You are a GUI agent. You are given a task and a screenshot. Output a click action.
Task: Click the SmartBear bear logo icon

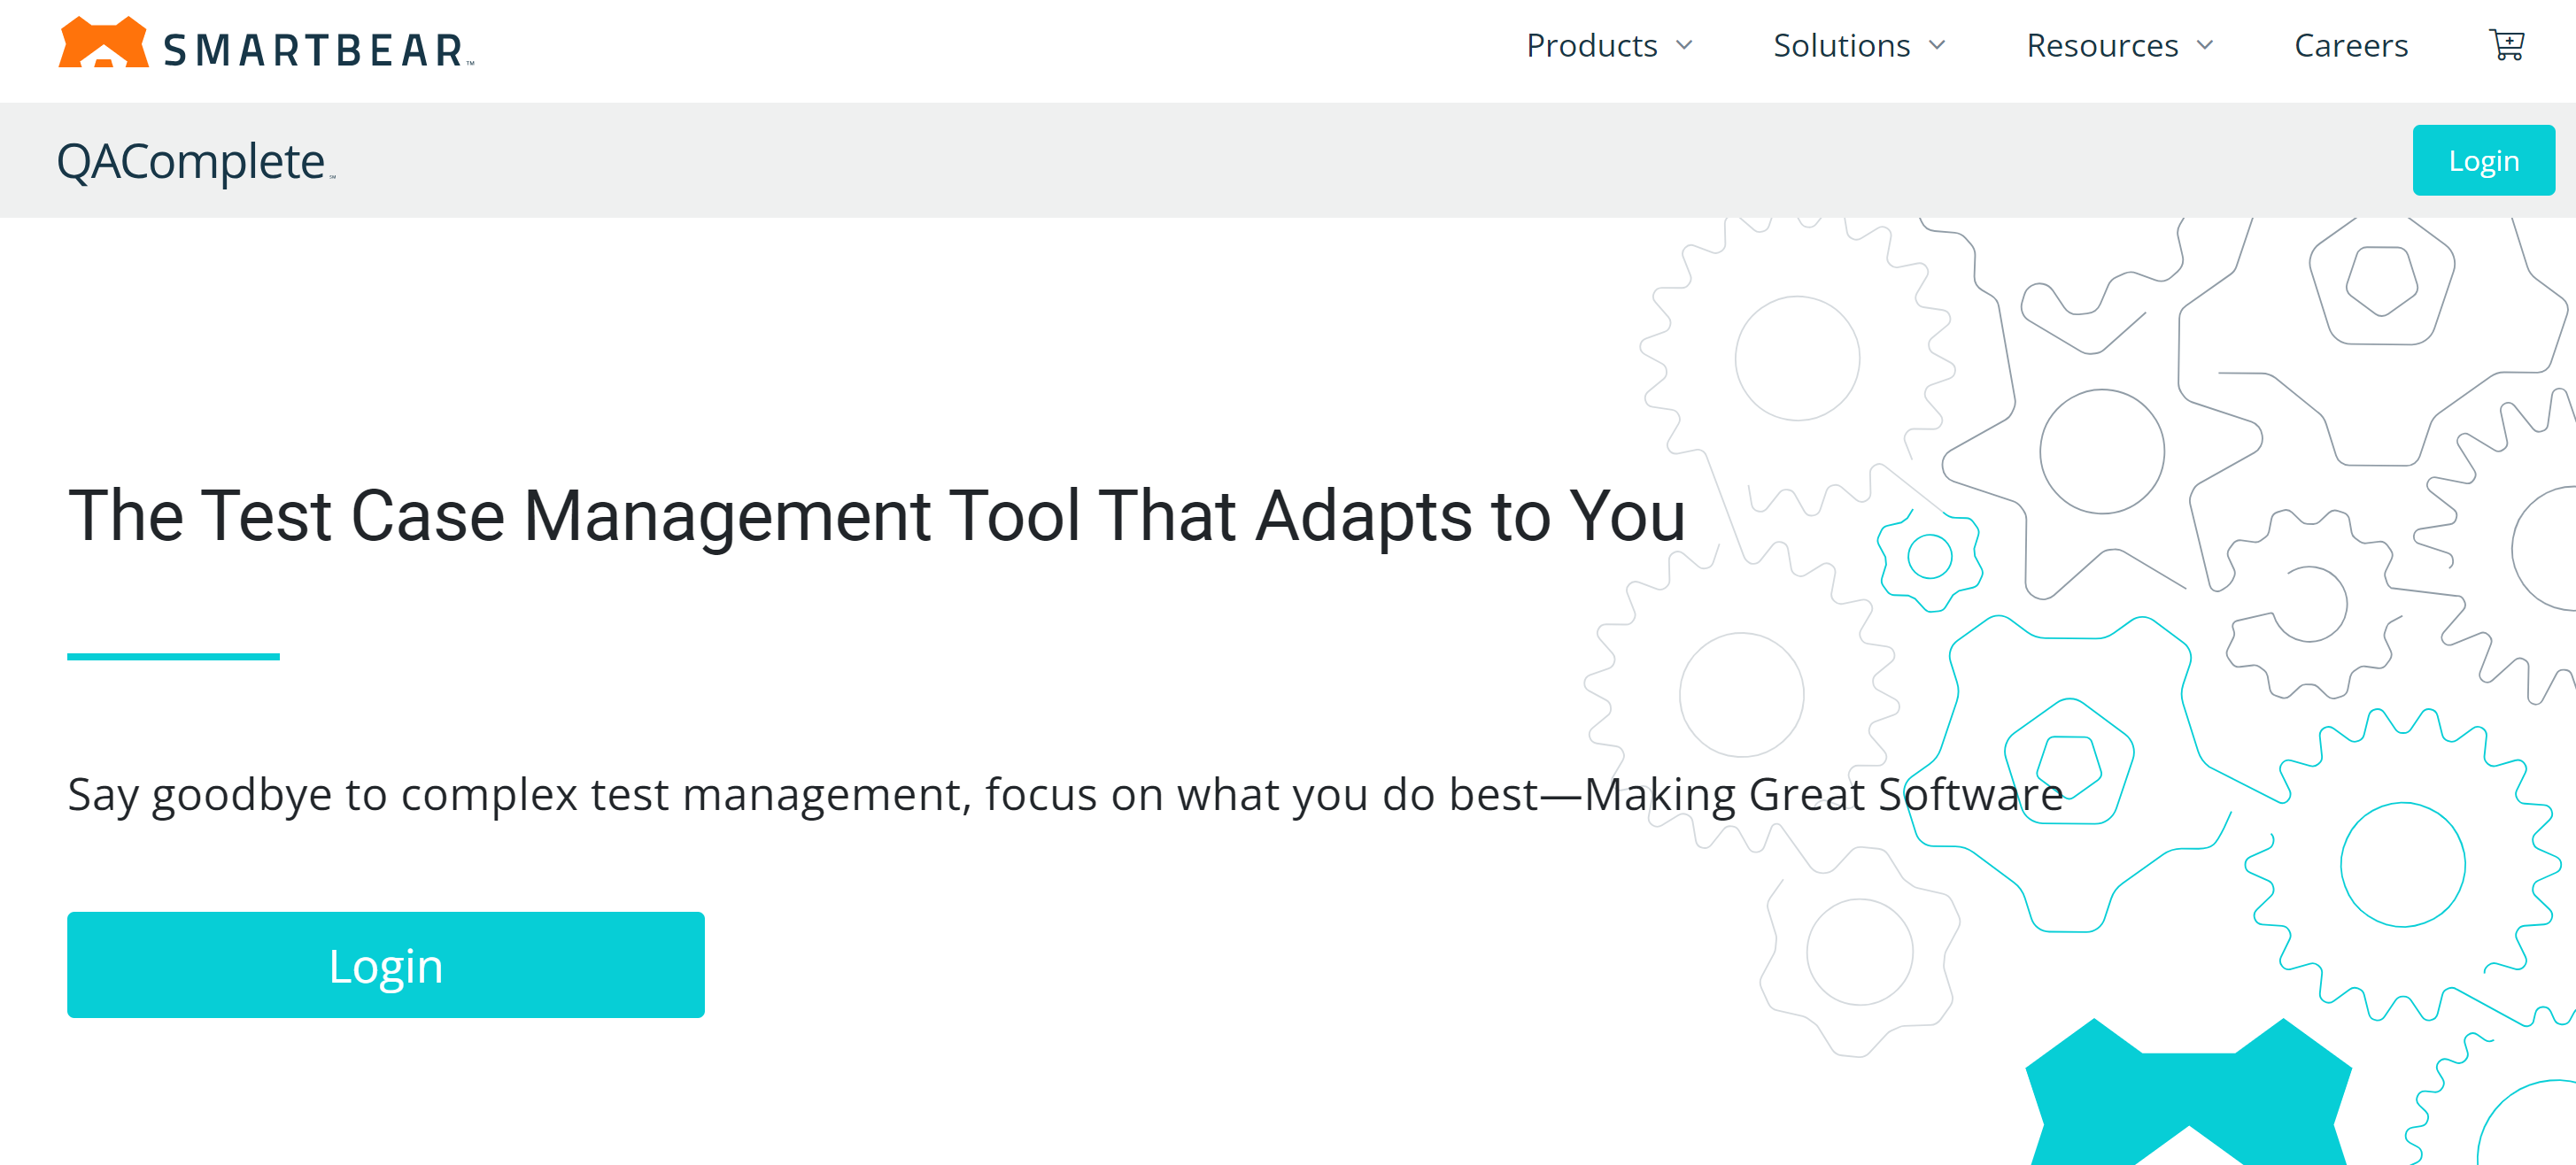coord(103,42)
